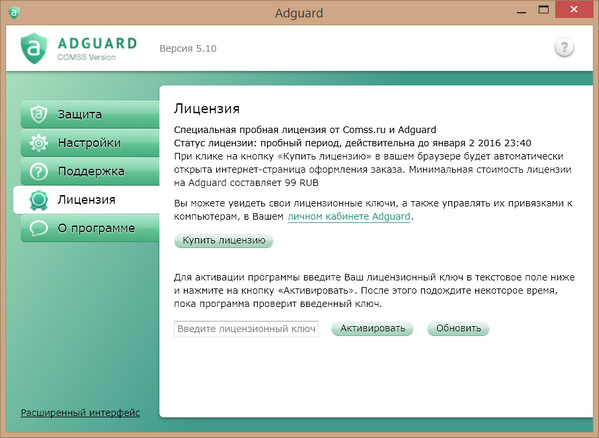Click the award badge icon beside Лицензия
599x438 pixels.
(x=39, y=200)
